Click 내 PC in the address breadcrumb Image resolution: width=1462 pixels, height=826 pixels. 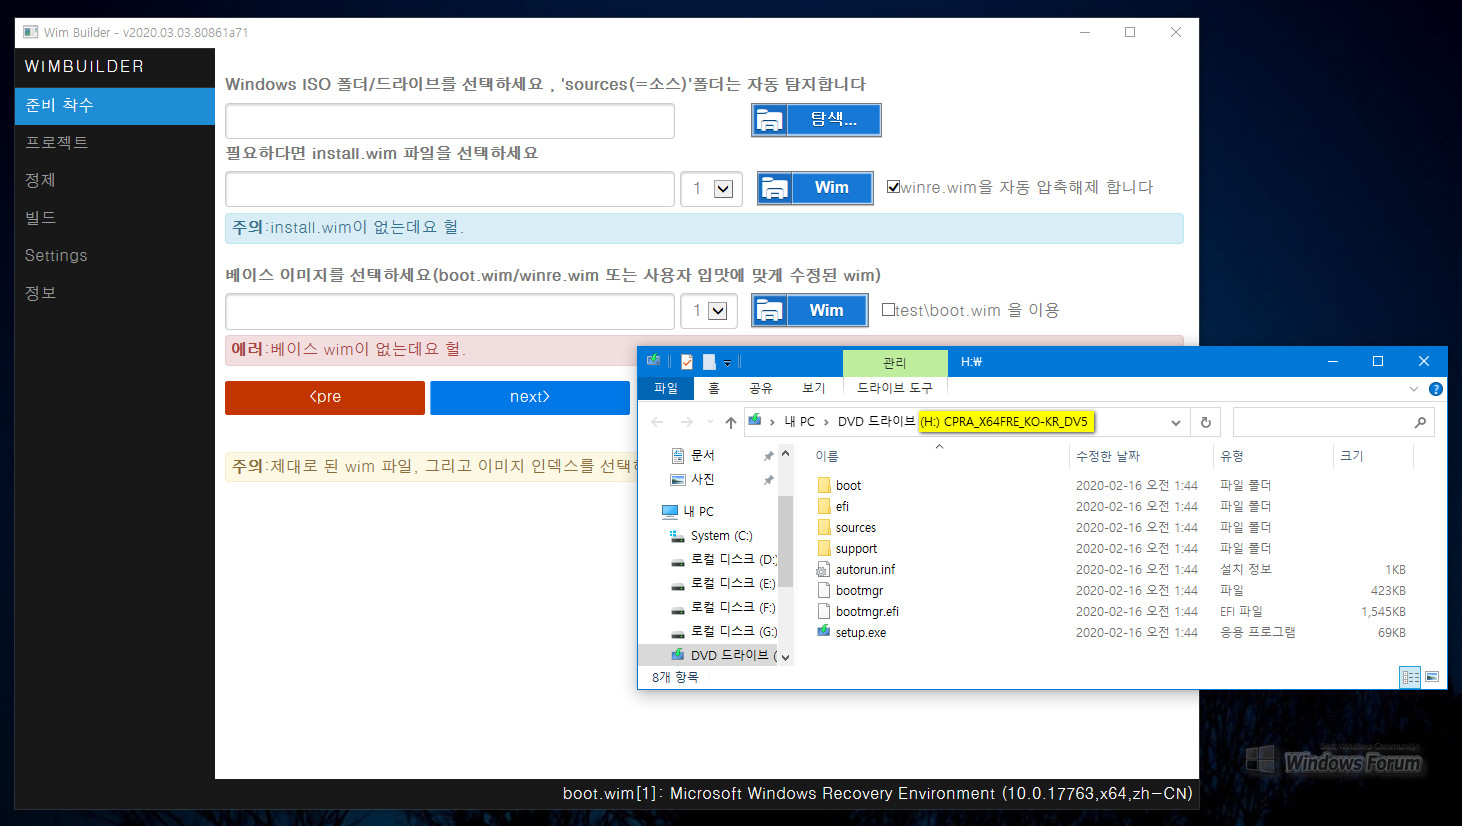click(800, 422)
